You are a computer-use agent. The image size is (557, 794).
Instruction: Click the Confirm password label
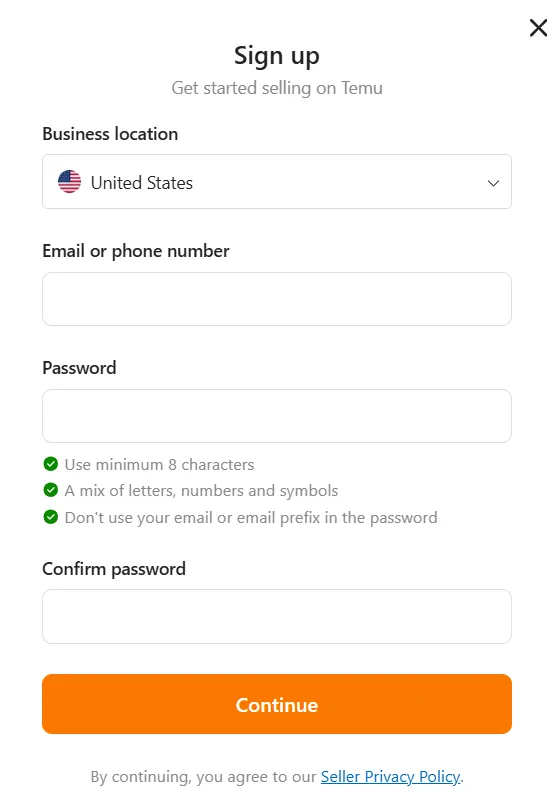coord(114,569)
